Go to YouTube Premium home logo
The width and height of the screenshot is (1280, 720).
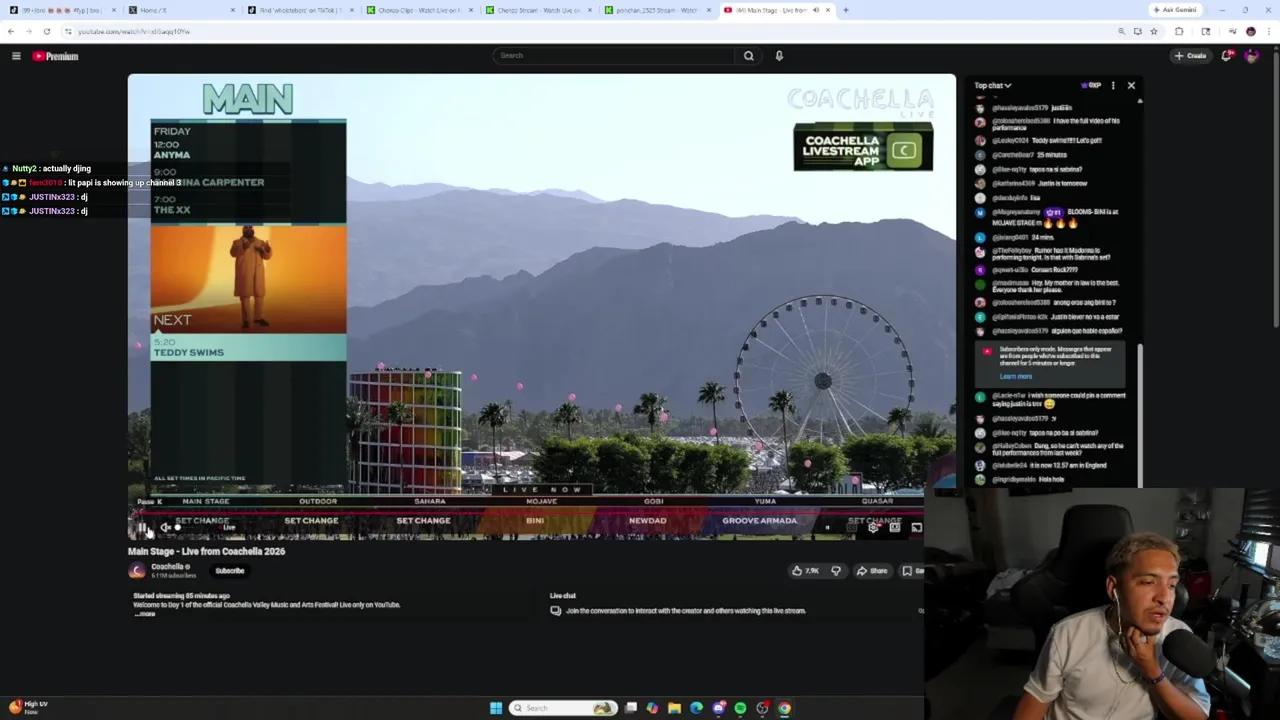click(55, 56)
